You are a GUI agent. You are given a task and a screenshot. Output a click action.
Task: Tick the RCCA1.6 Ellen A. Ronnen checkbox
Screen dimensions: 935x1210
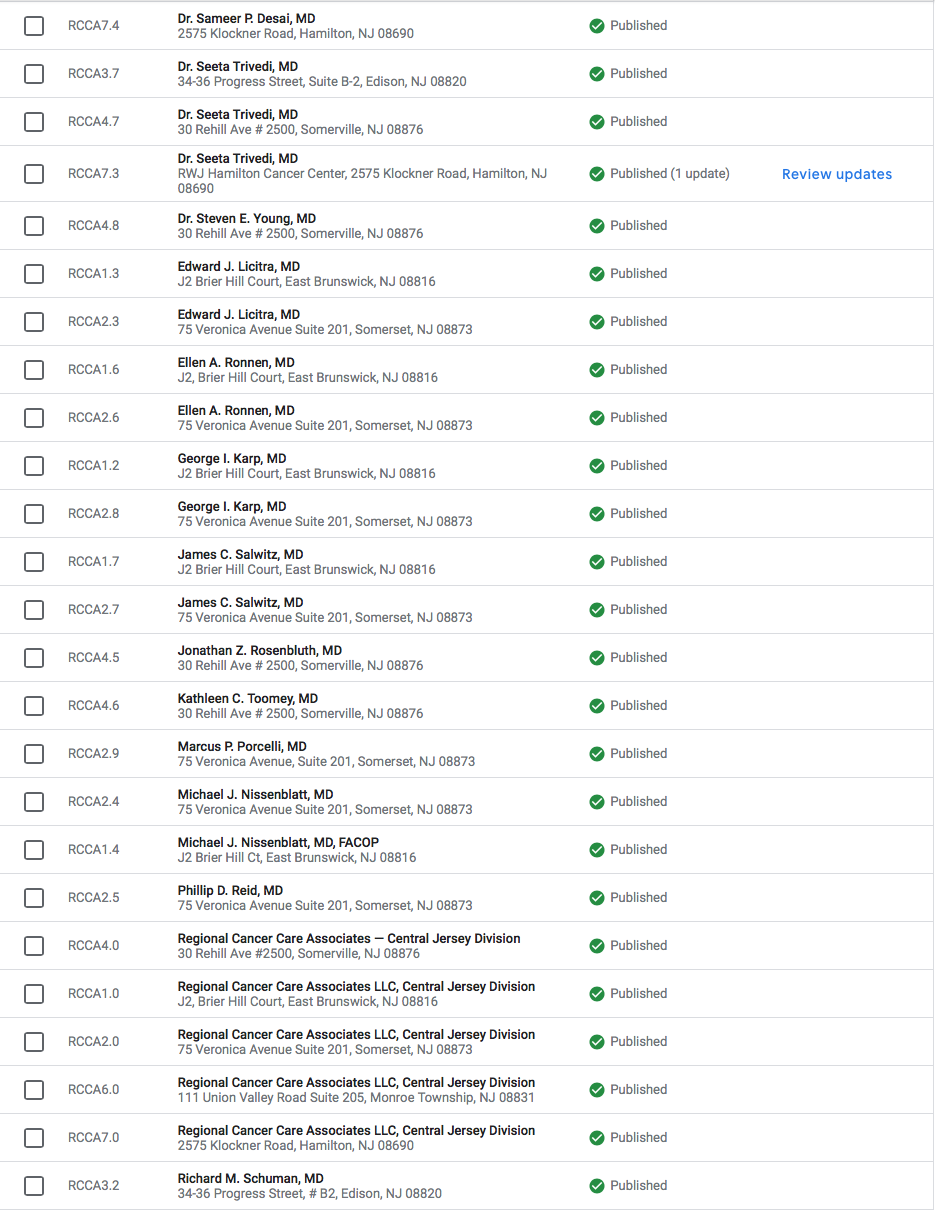pyautogui.click(x=34, y=370)
